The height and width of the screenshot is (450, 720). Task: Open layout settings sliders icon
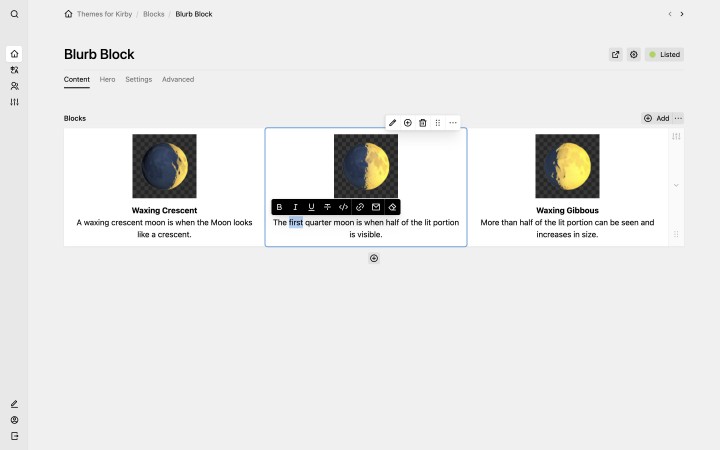(x=676, y=136)
